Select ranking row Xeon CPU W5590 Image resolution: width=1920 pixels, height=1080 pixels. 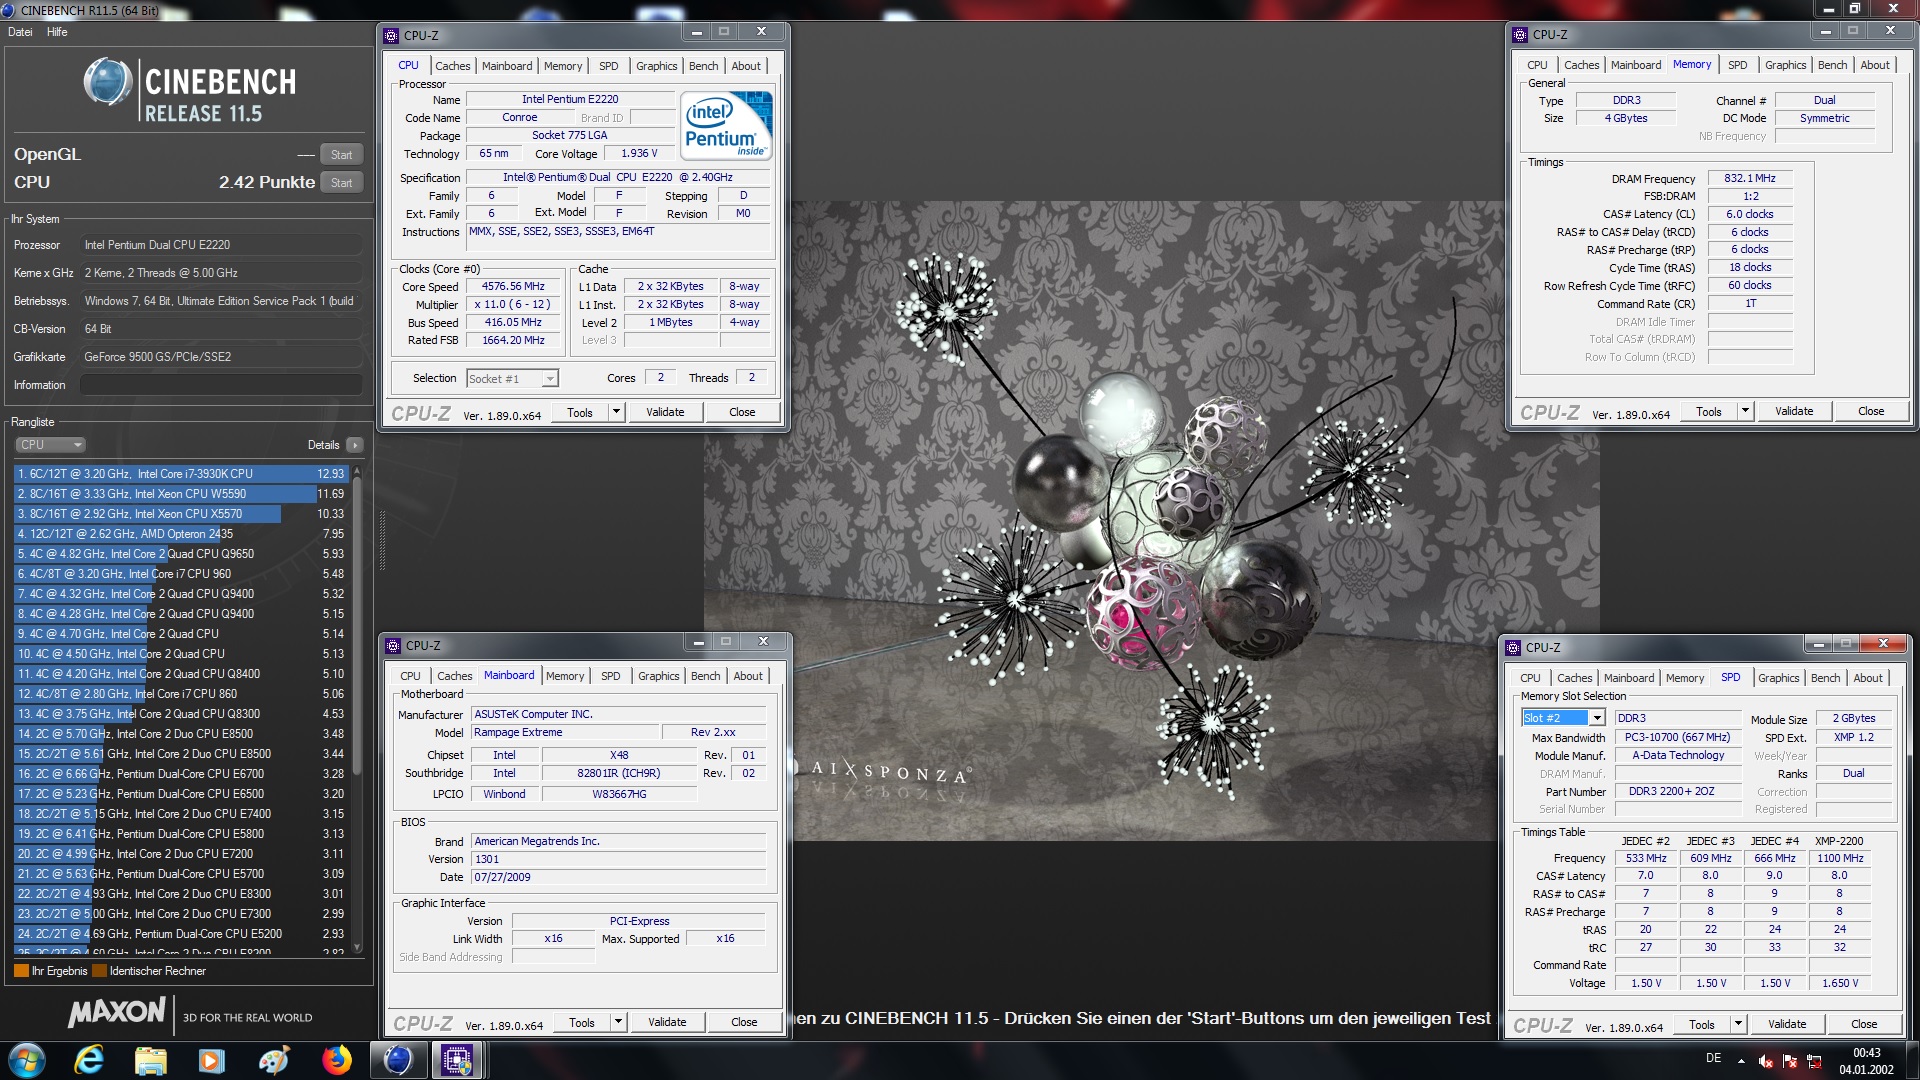pos(180,494)
